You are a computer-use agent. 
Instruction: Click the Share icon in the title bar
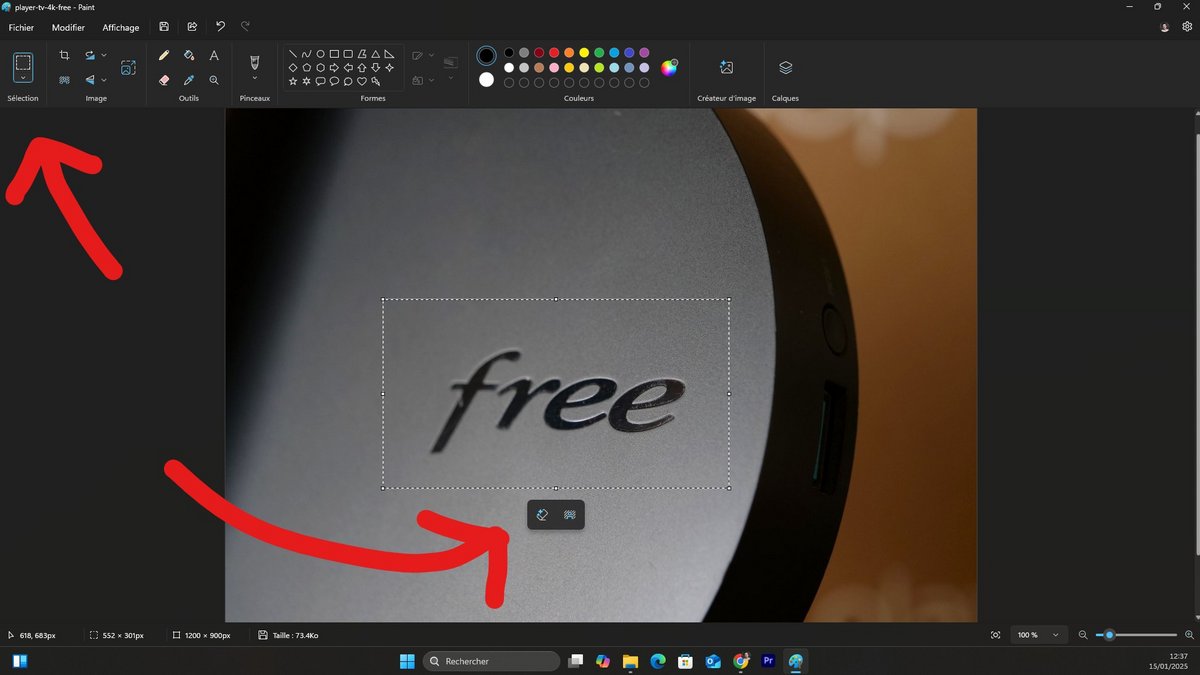(192, 27)
